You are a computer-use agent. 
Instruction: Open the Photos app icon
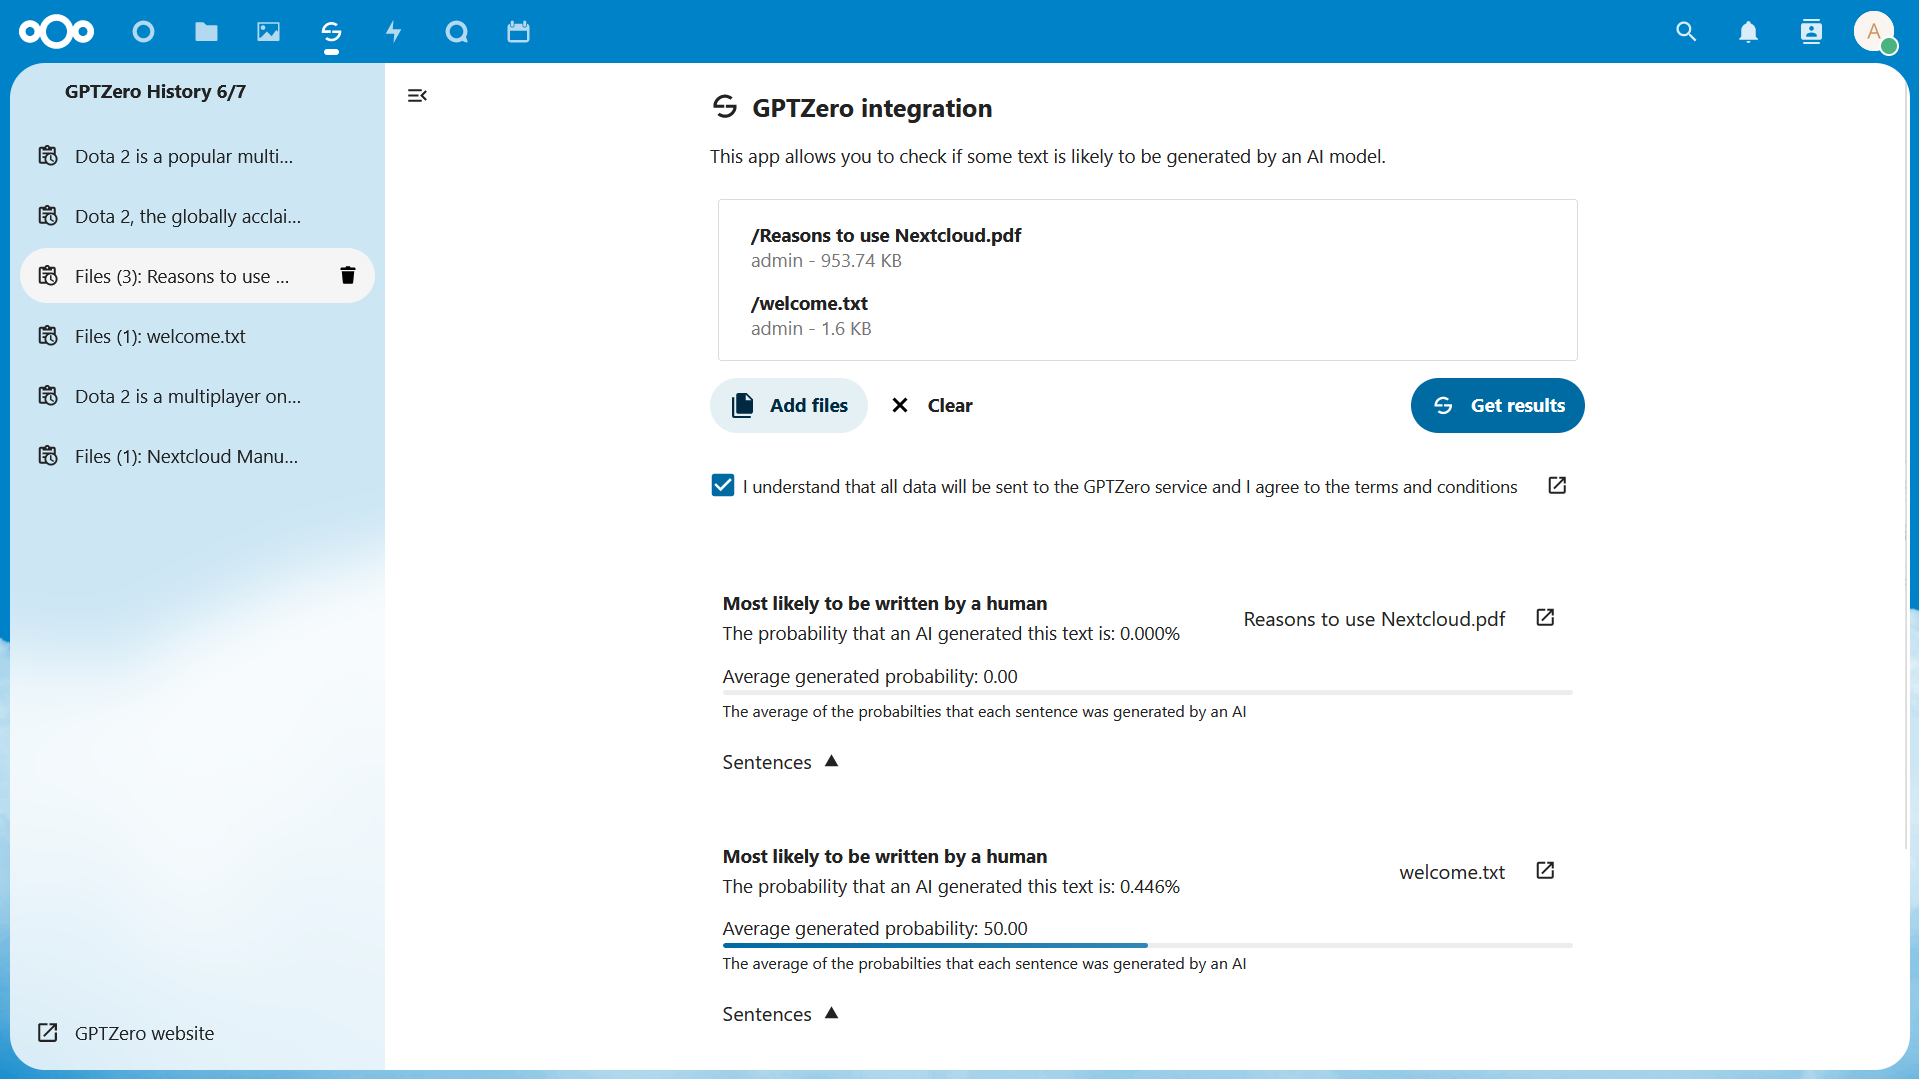click(x=268, y=32)
